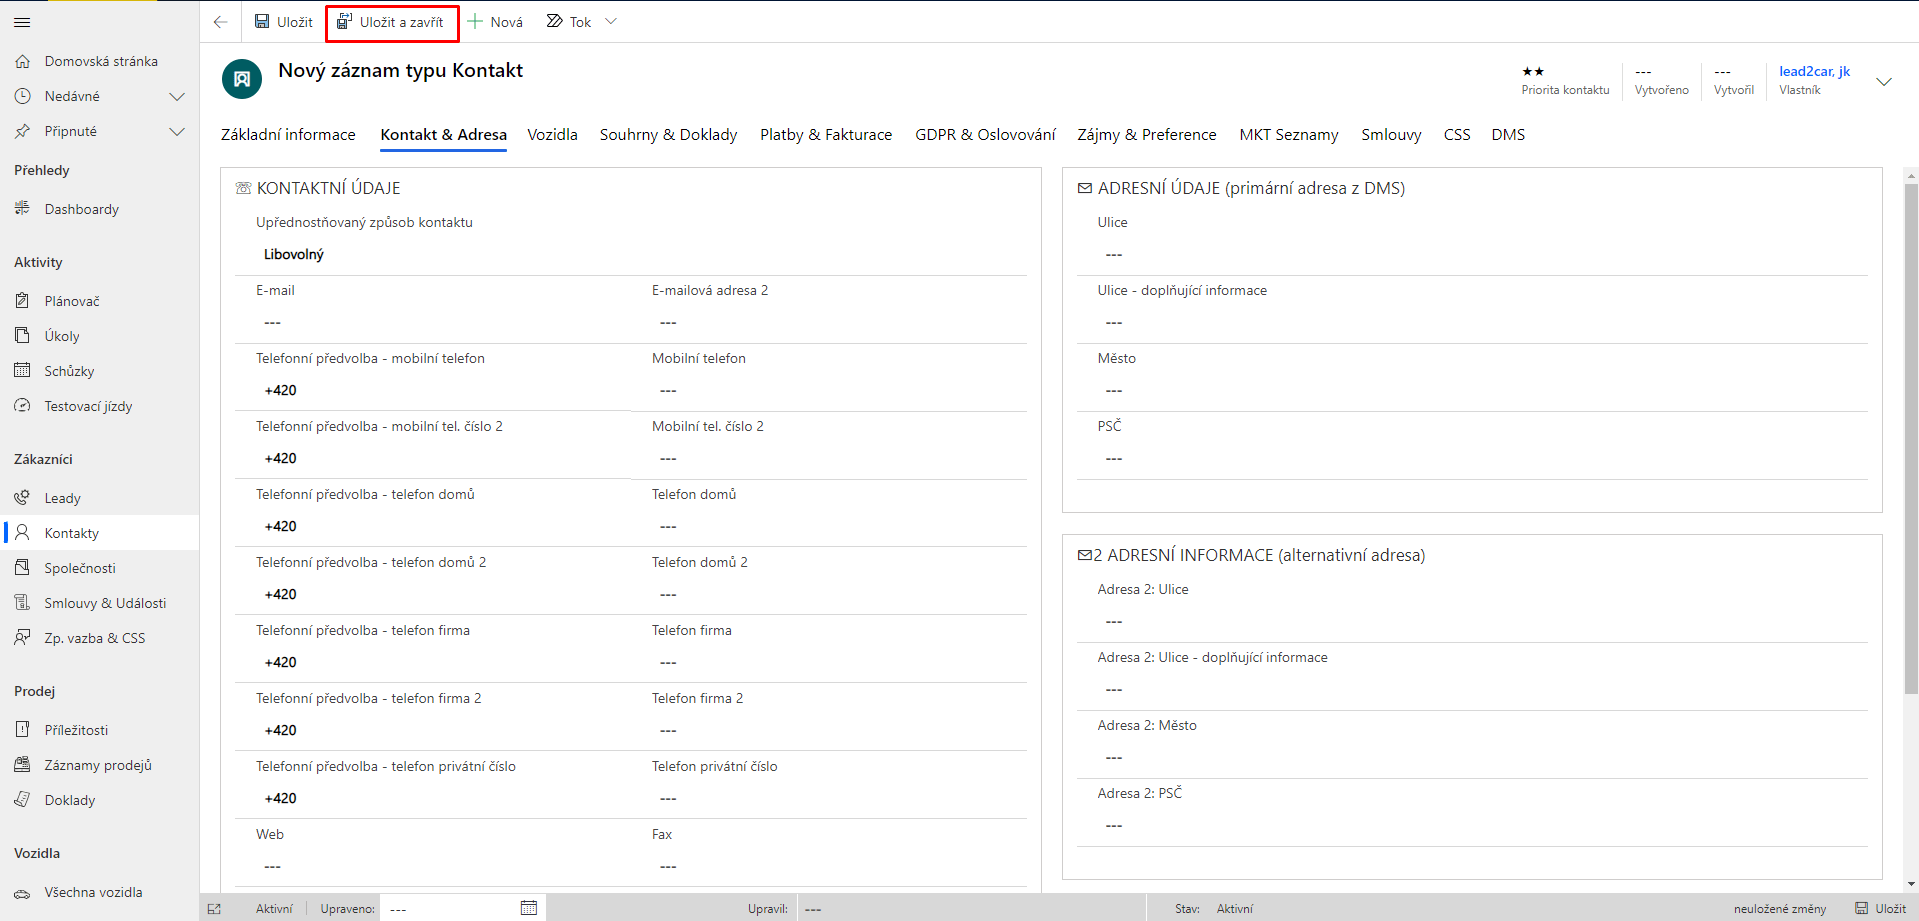The image size is (1919, 921).
Task: Expand the Připnuté section
Action: [x=177, y=132]
